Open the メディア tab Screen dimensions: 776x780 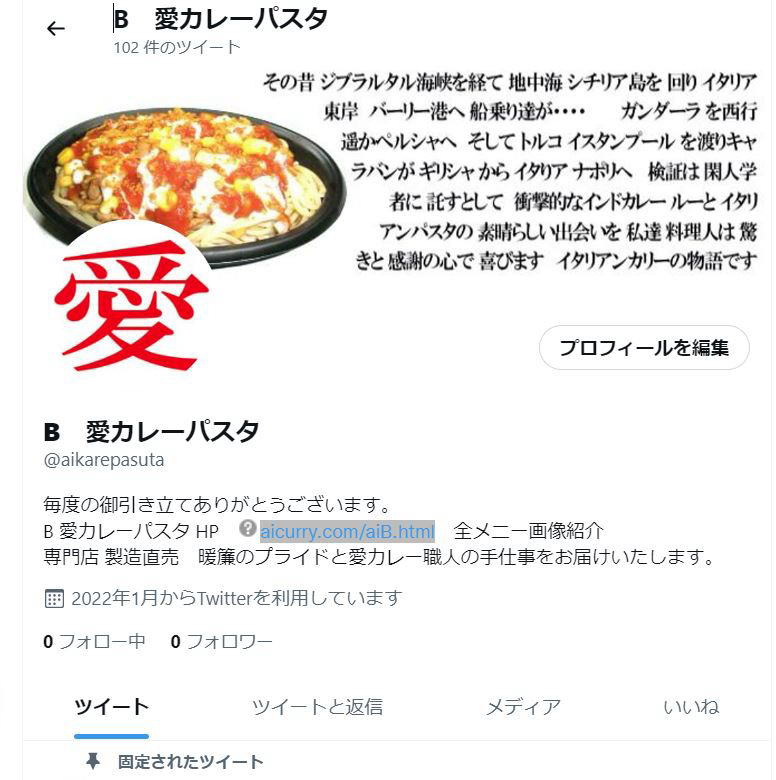(x=523, y=707)
